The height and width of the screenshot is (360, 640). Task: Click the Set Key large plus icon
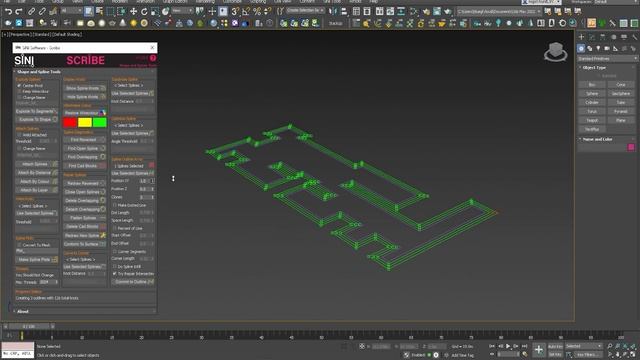[539, 350]
